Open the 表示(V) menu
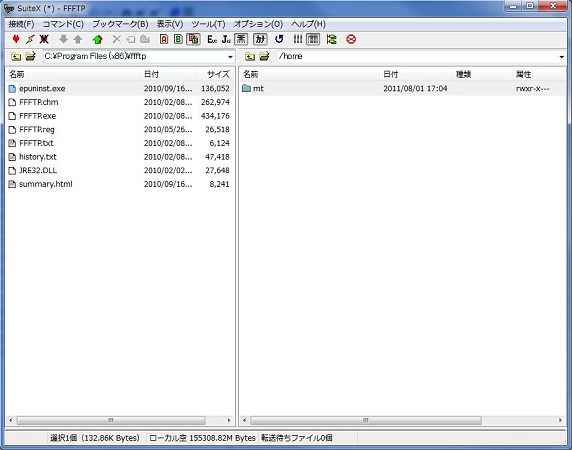This screenshot has width=572, height=450. coord(170,24)
